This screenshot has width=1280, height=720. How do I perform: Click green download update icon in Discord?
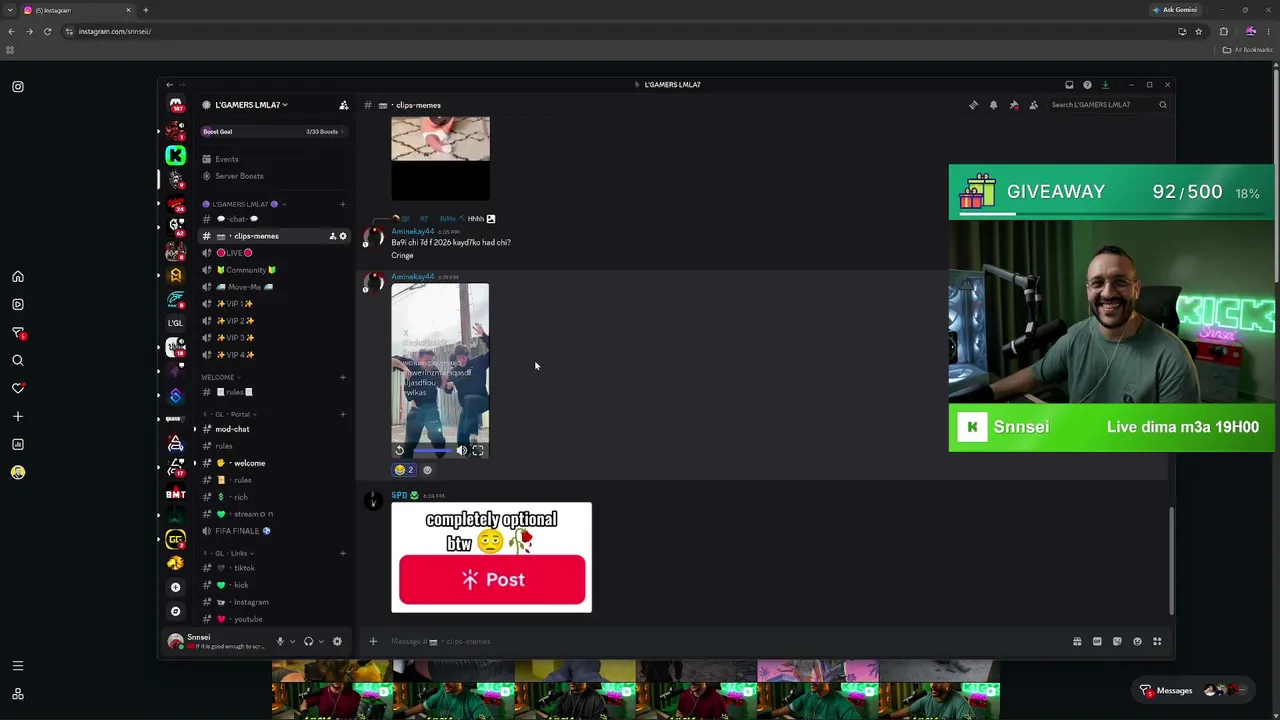(x=1106, y=85)
